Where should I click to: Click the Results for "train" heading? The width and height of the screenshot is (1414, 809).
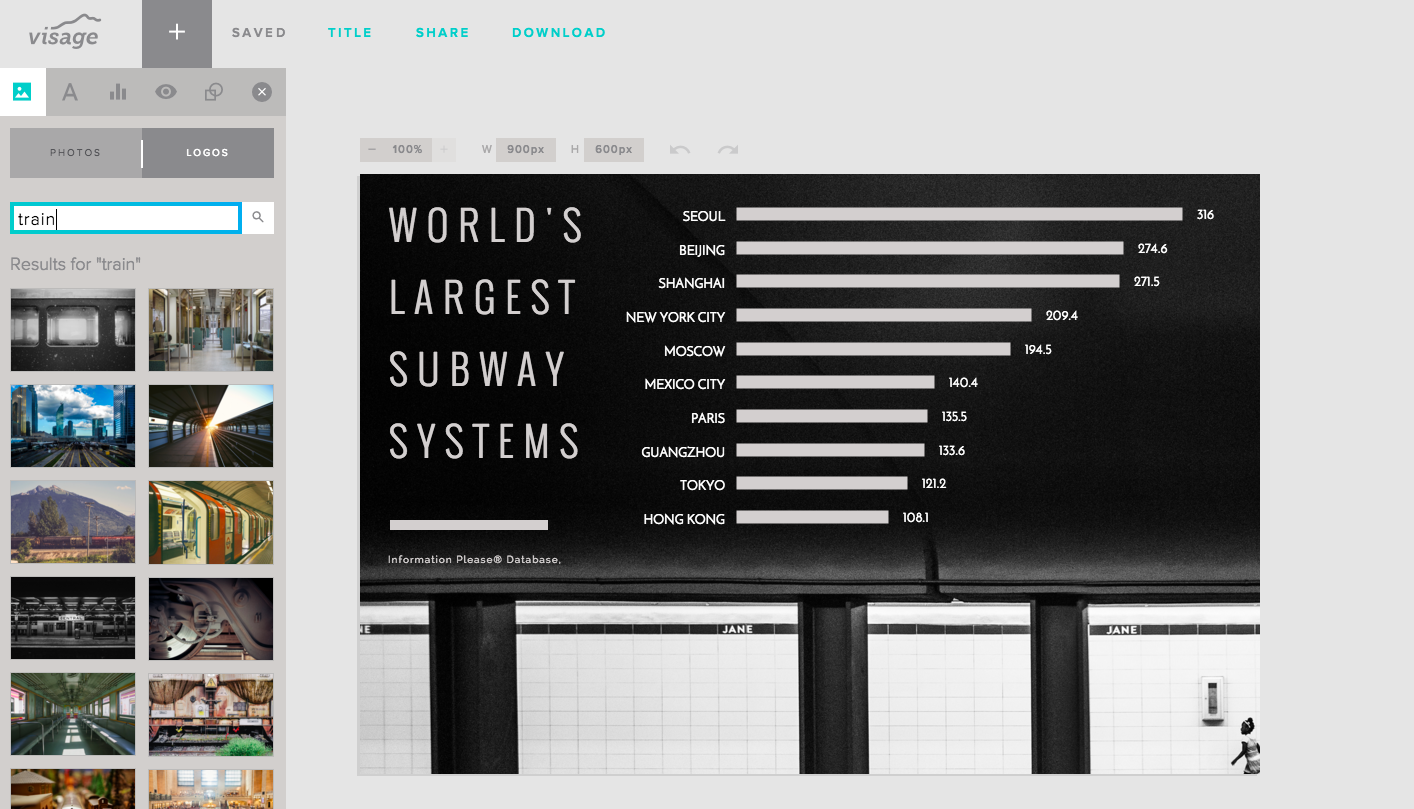point(76,264)
